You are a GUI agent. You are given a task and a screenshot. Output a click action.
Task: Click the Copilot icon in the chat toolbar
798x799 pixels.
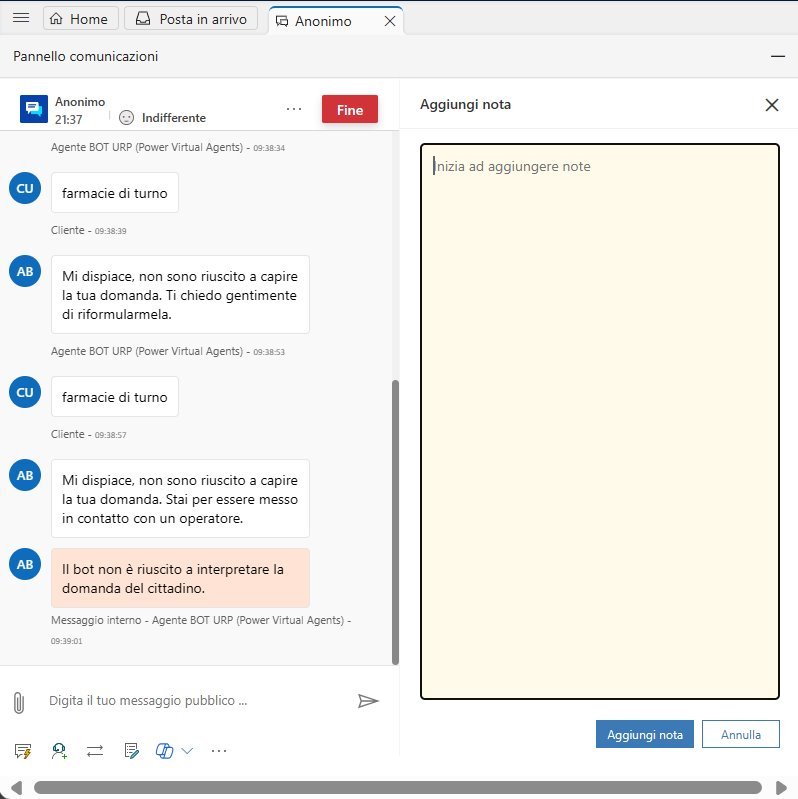click(x=166, y=750)
